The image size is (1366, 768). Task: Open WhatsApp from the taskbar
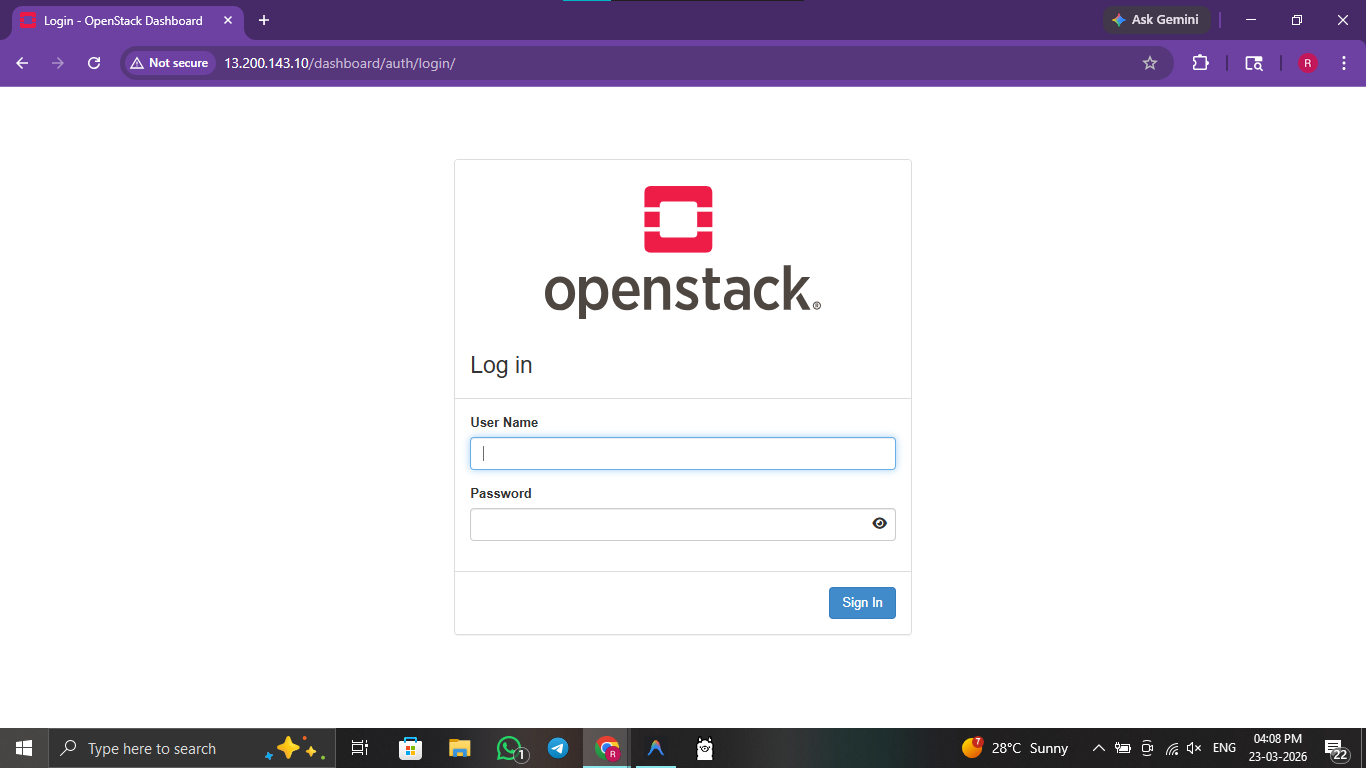click(x=509, y=748)
